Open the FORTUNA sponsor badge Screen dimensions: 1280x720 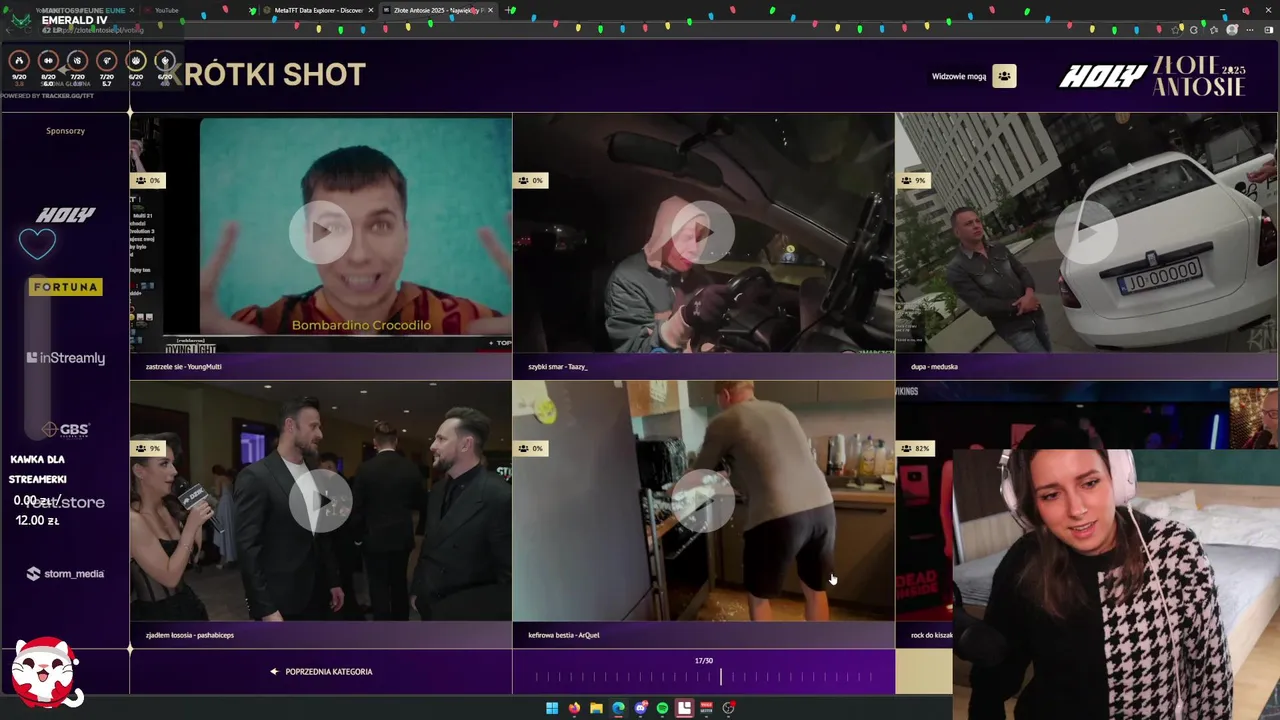coord(66,287)
